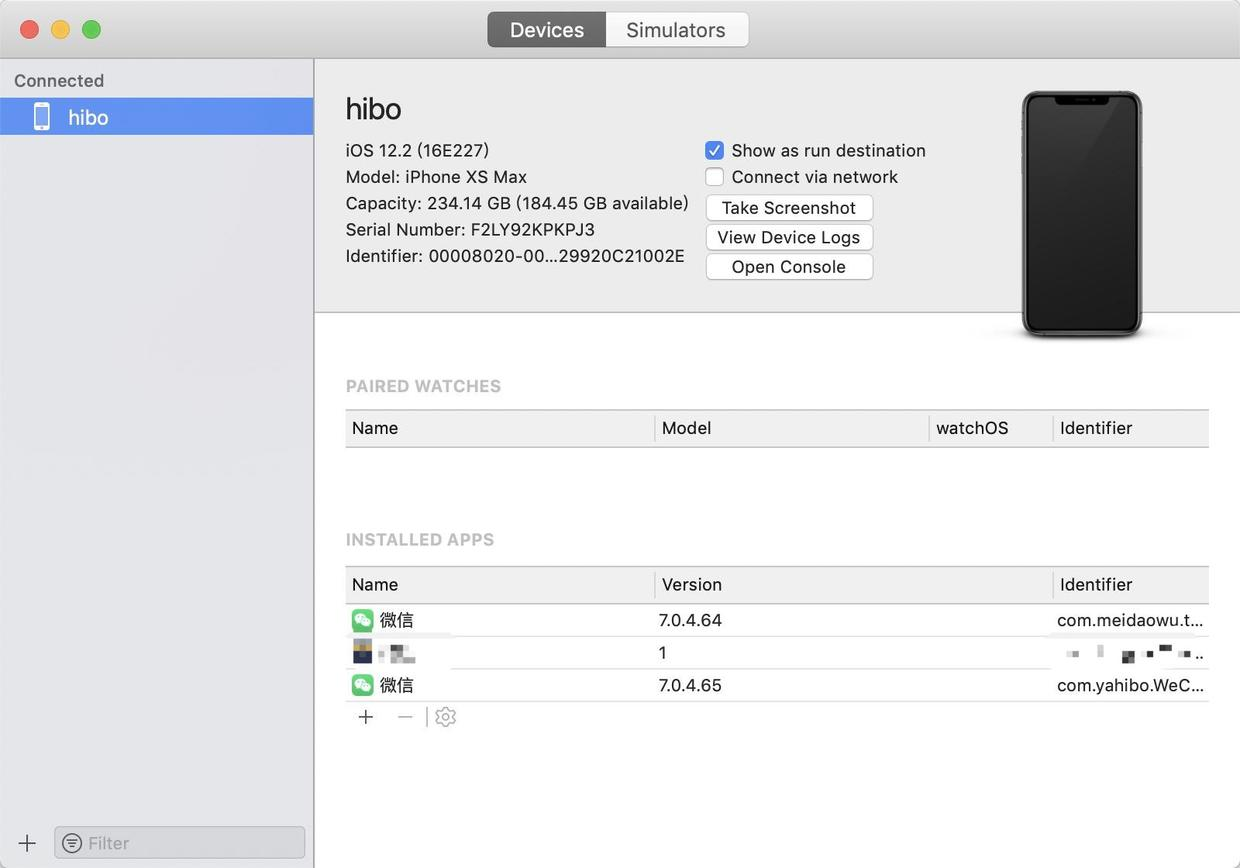1240x868 pixels.
Task: Click inside the Filter input field
Action: pyautogui.click(x=180, y=843)
